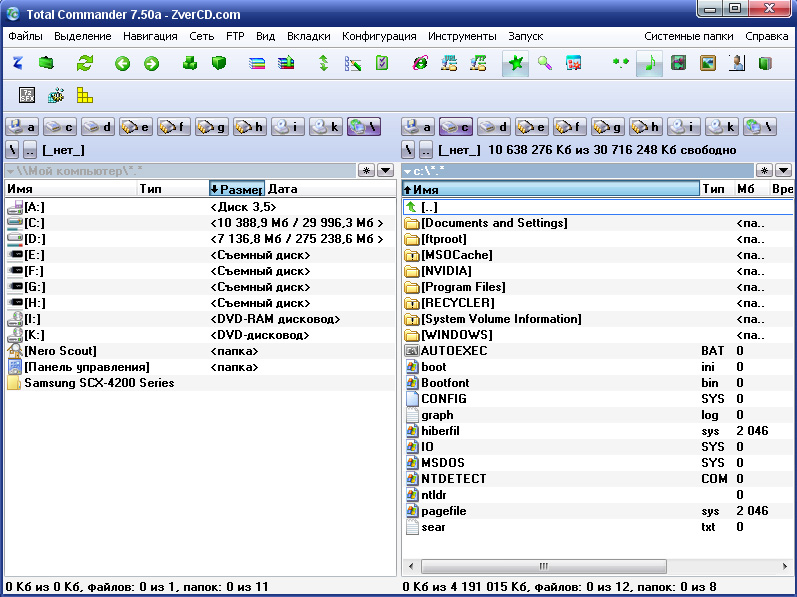Click the yellow blocks toolbar icon

pyautogui.click(x=85, y=96)
